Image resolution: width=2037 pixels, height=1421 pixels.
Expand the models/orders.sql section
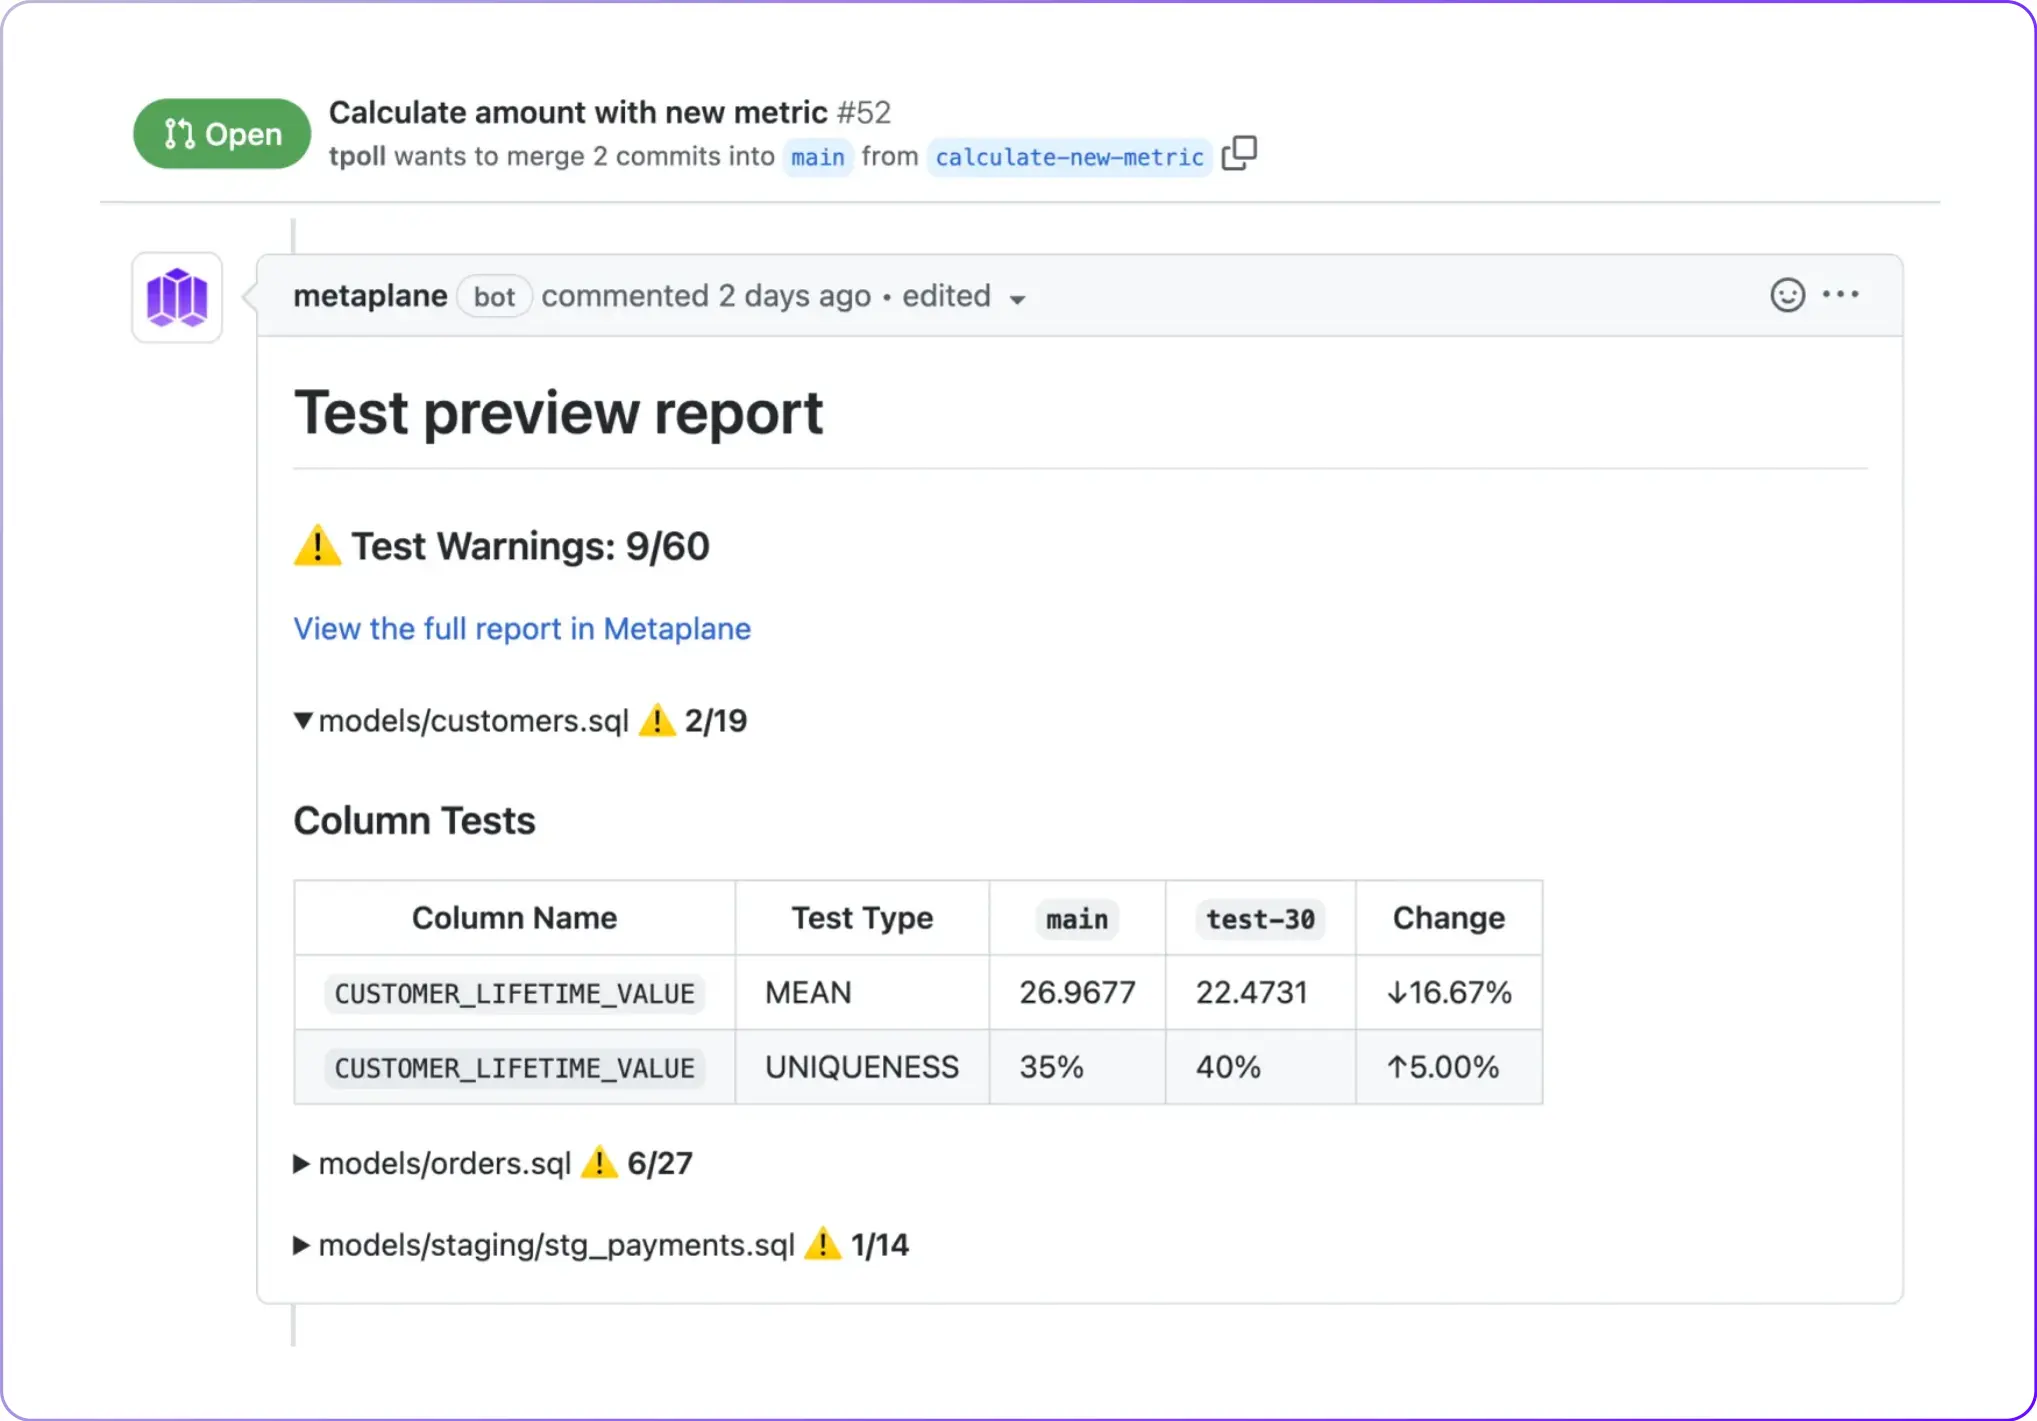click(x=301, y=1162)
